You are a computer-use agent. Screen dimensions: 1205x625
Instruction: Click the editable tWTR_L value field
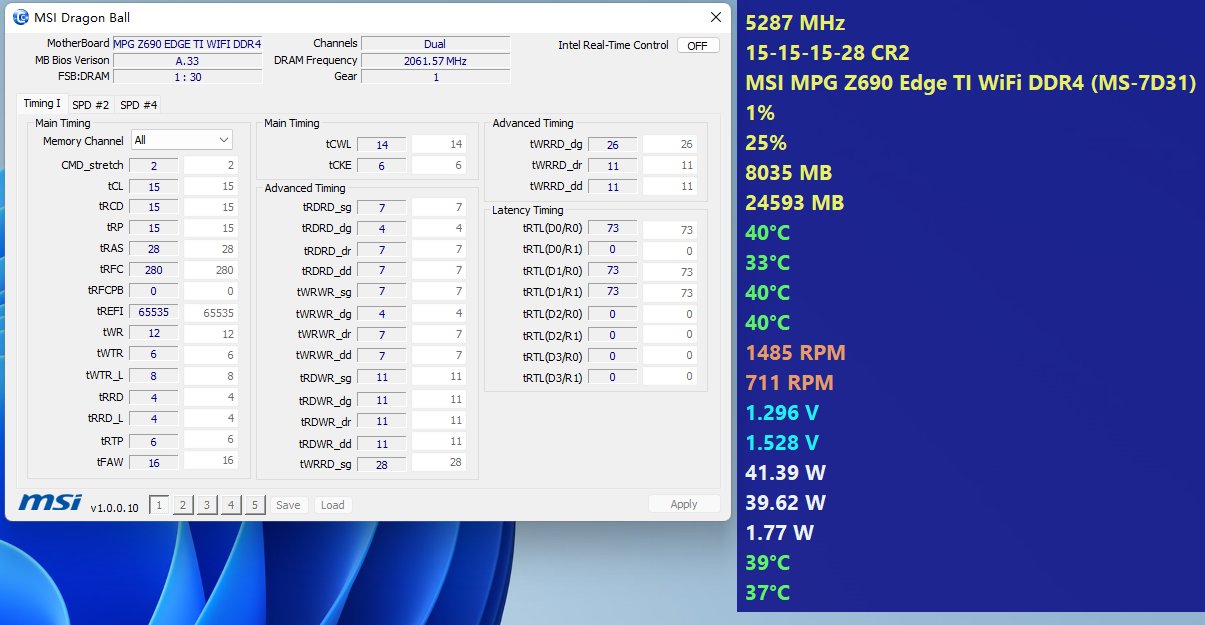tap(210, 376)
